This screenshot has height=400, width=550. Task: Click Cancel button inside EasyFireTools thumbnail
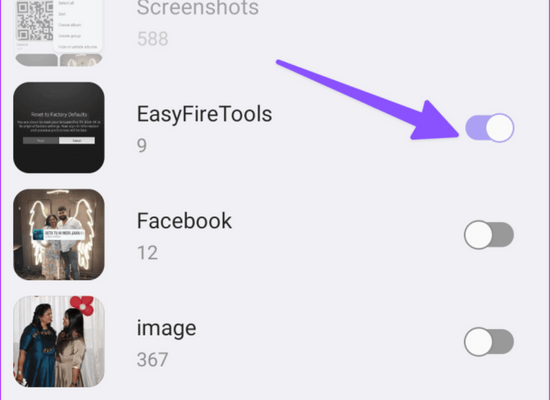pyautogui.click(x=77, y=140)
